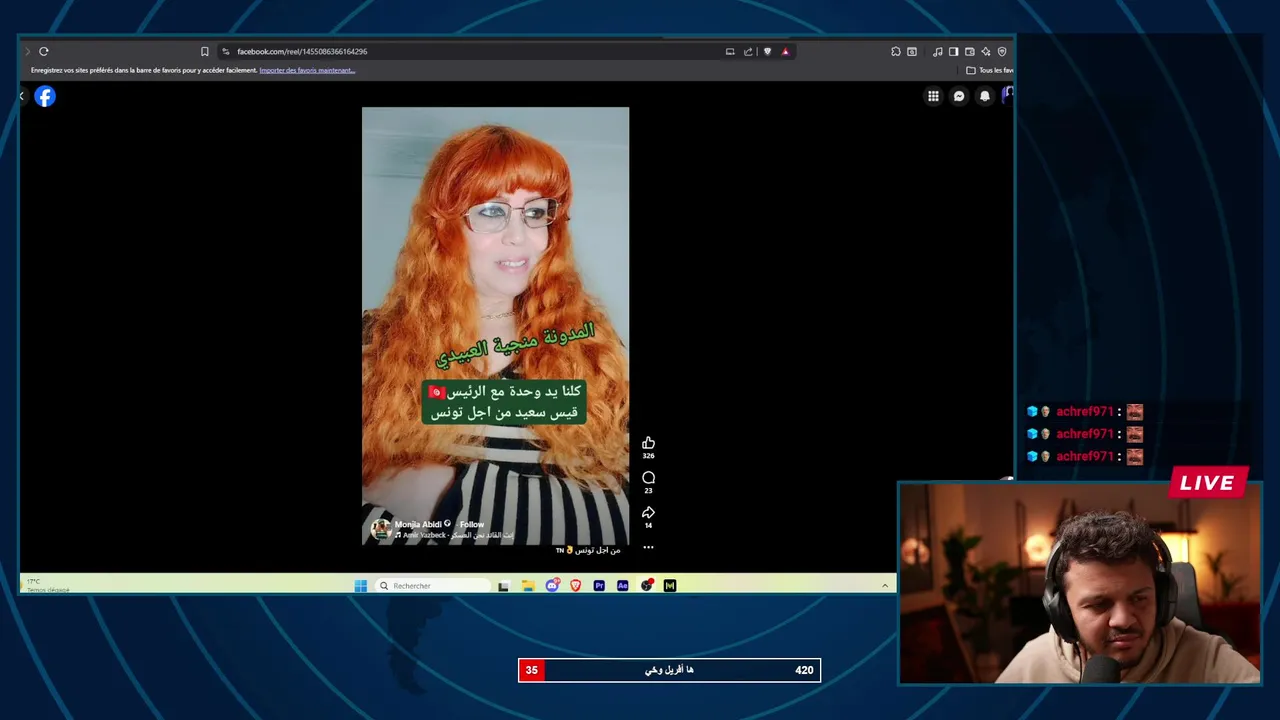Open Leo AI sparkle icon

(985, 51)
